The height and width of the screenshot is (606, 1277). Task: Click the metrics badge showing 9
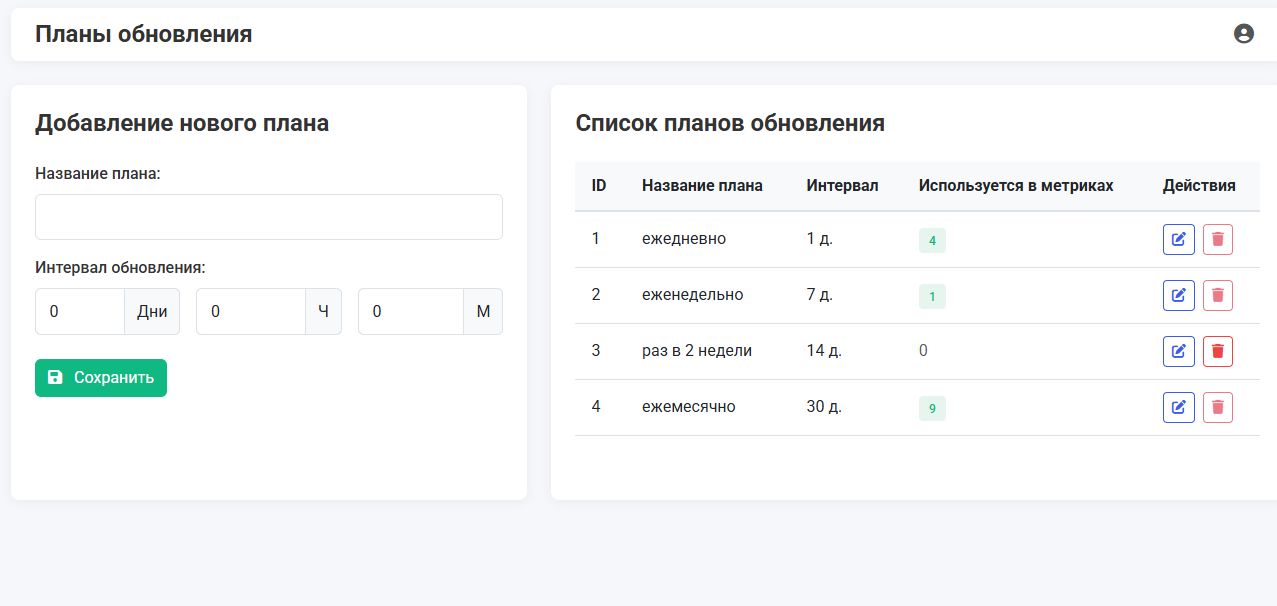click(x=932, y=409)
